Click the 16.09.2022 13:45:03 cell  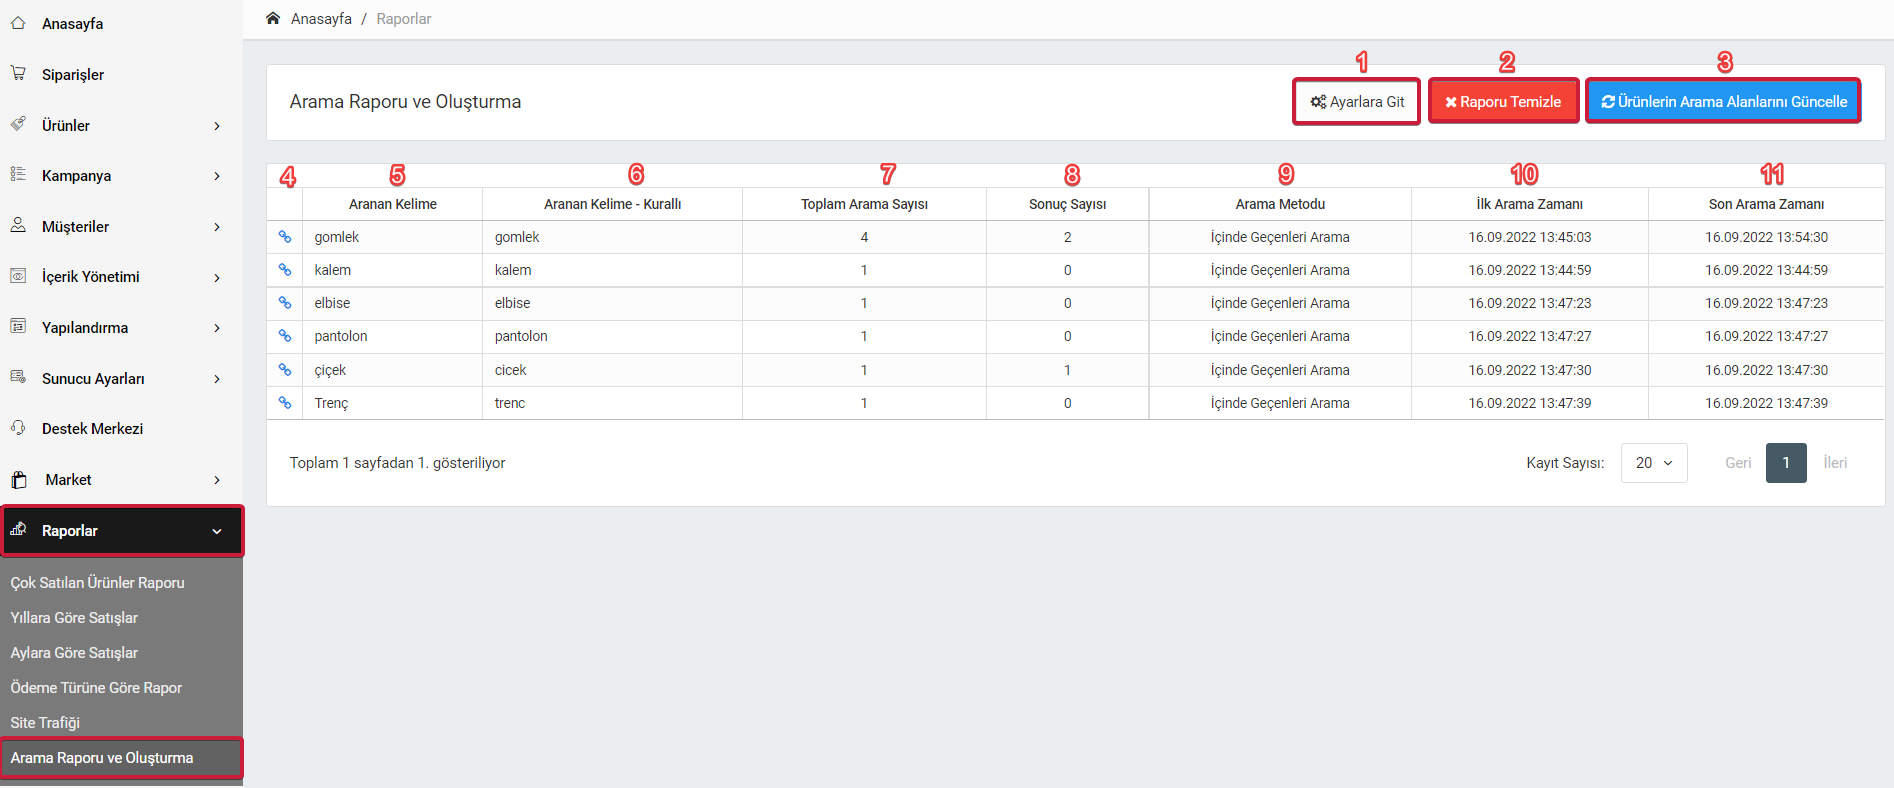click(1529, 237)
